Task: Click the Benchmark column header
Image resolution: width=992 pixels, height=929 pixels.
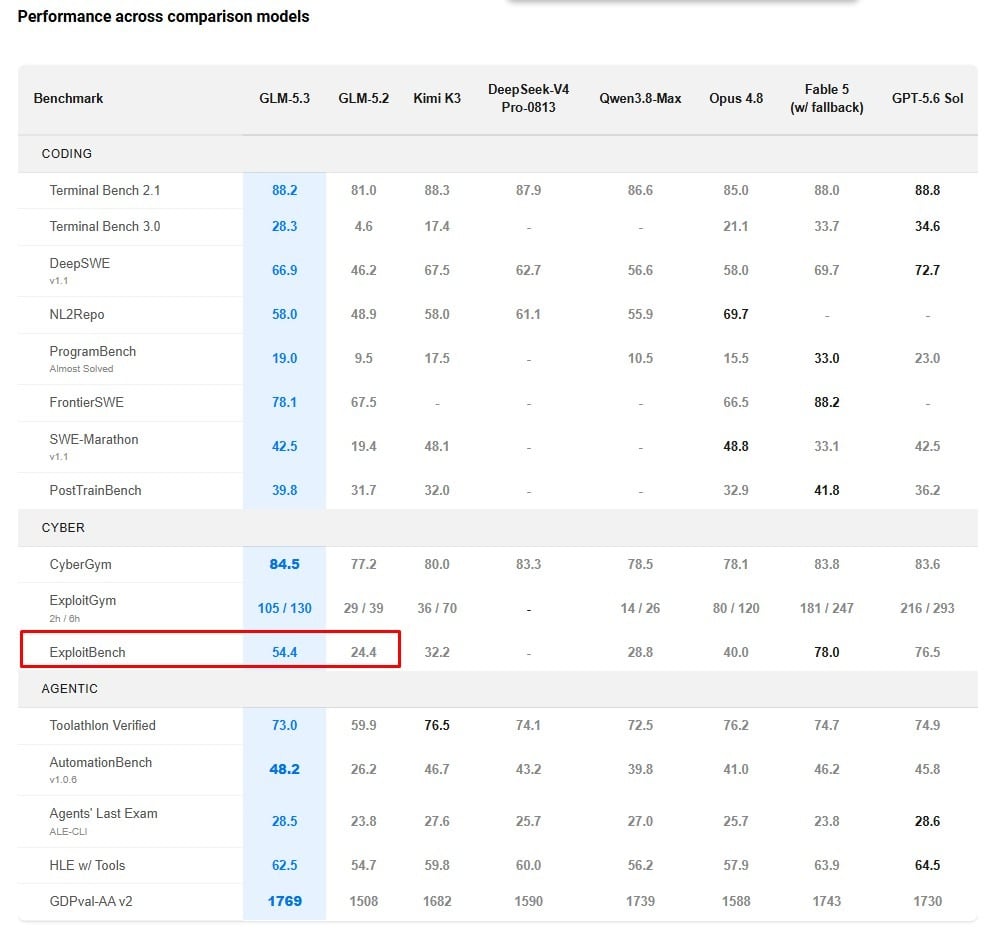Action: coord(68,98)
